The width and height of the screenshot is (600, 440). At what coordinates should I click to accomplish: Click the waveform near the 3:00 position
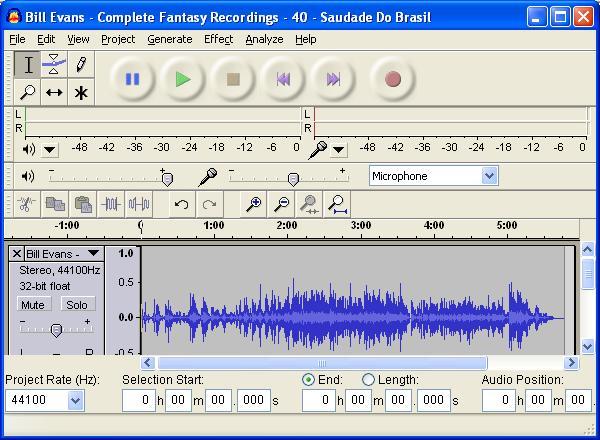pos(361,318)
